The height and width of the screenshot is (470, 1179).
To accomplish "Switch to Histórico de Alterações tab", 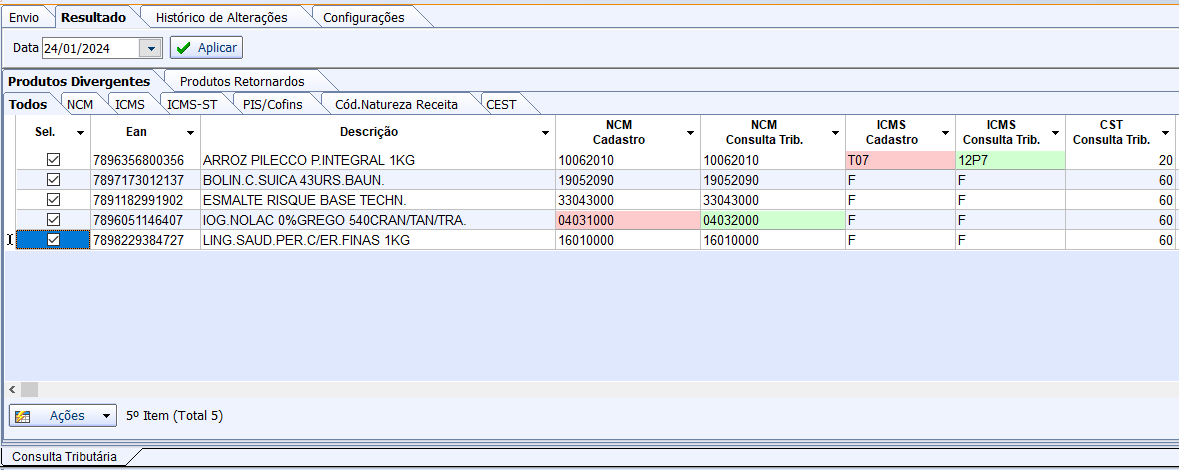I will (x=221, y=17).
